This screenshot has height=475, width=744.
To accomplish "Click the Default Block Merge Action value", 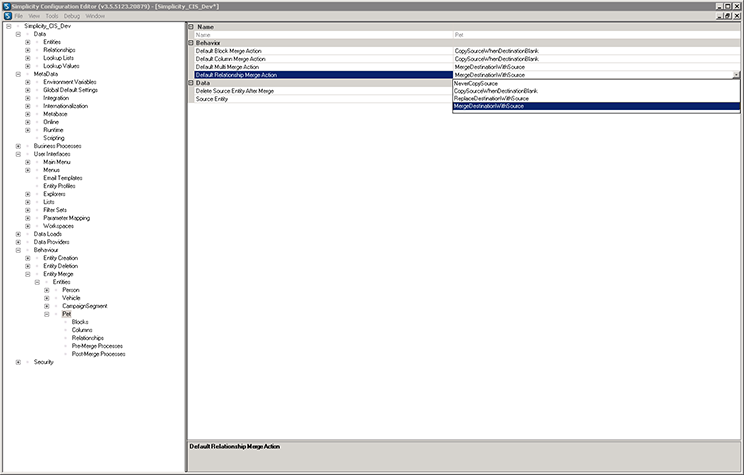I will tap(596, 51).
